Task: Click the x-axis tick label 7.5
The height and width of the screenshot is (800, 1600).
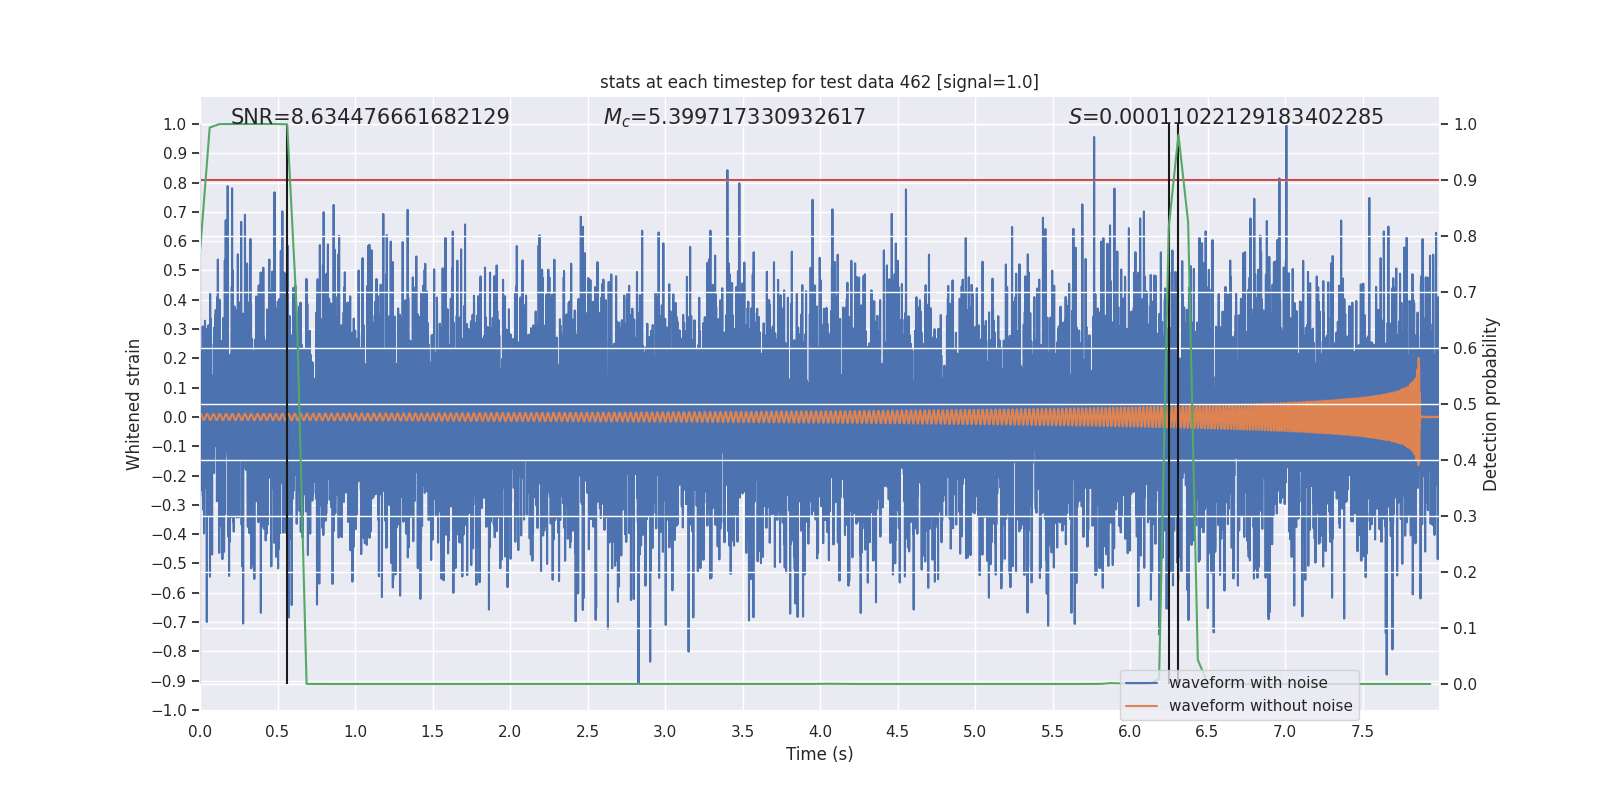Action: [x=1362, y=732]
